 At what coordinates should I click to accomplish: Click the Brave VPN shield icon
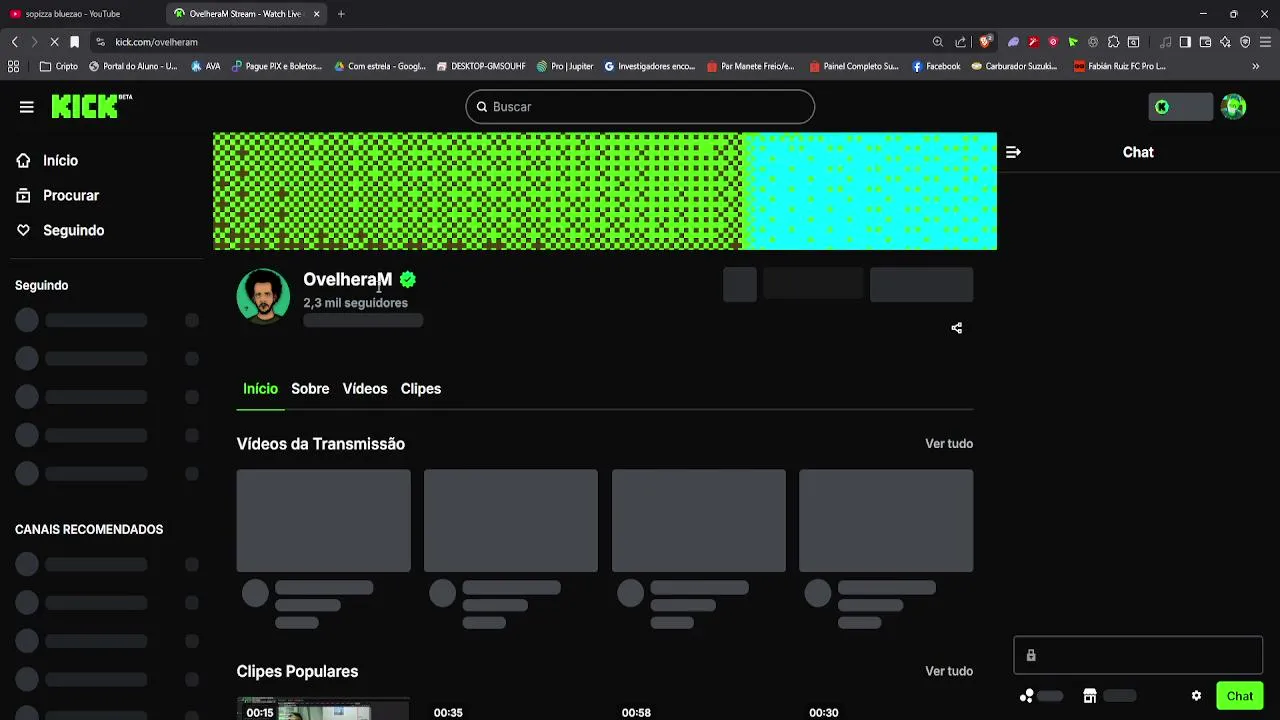1245,42
